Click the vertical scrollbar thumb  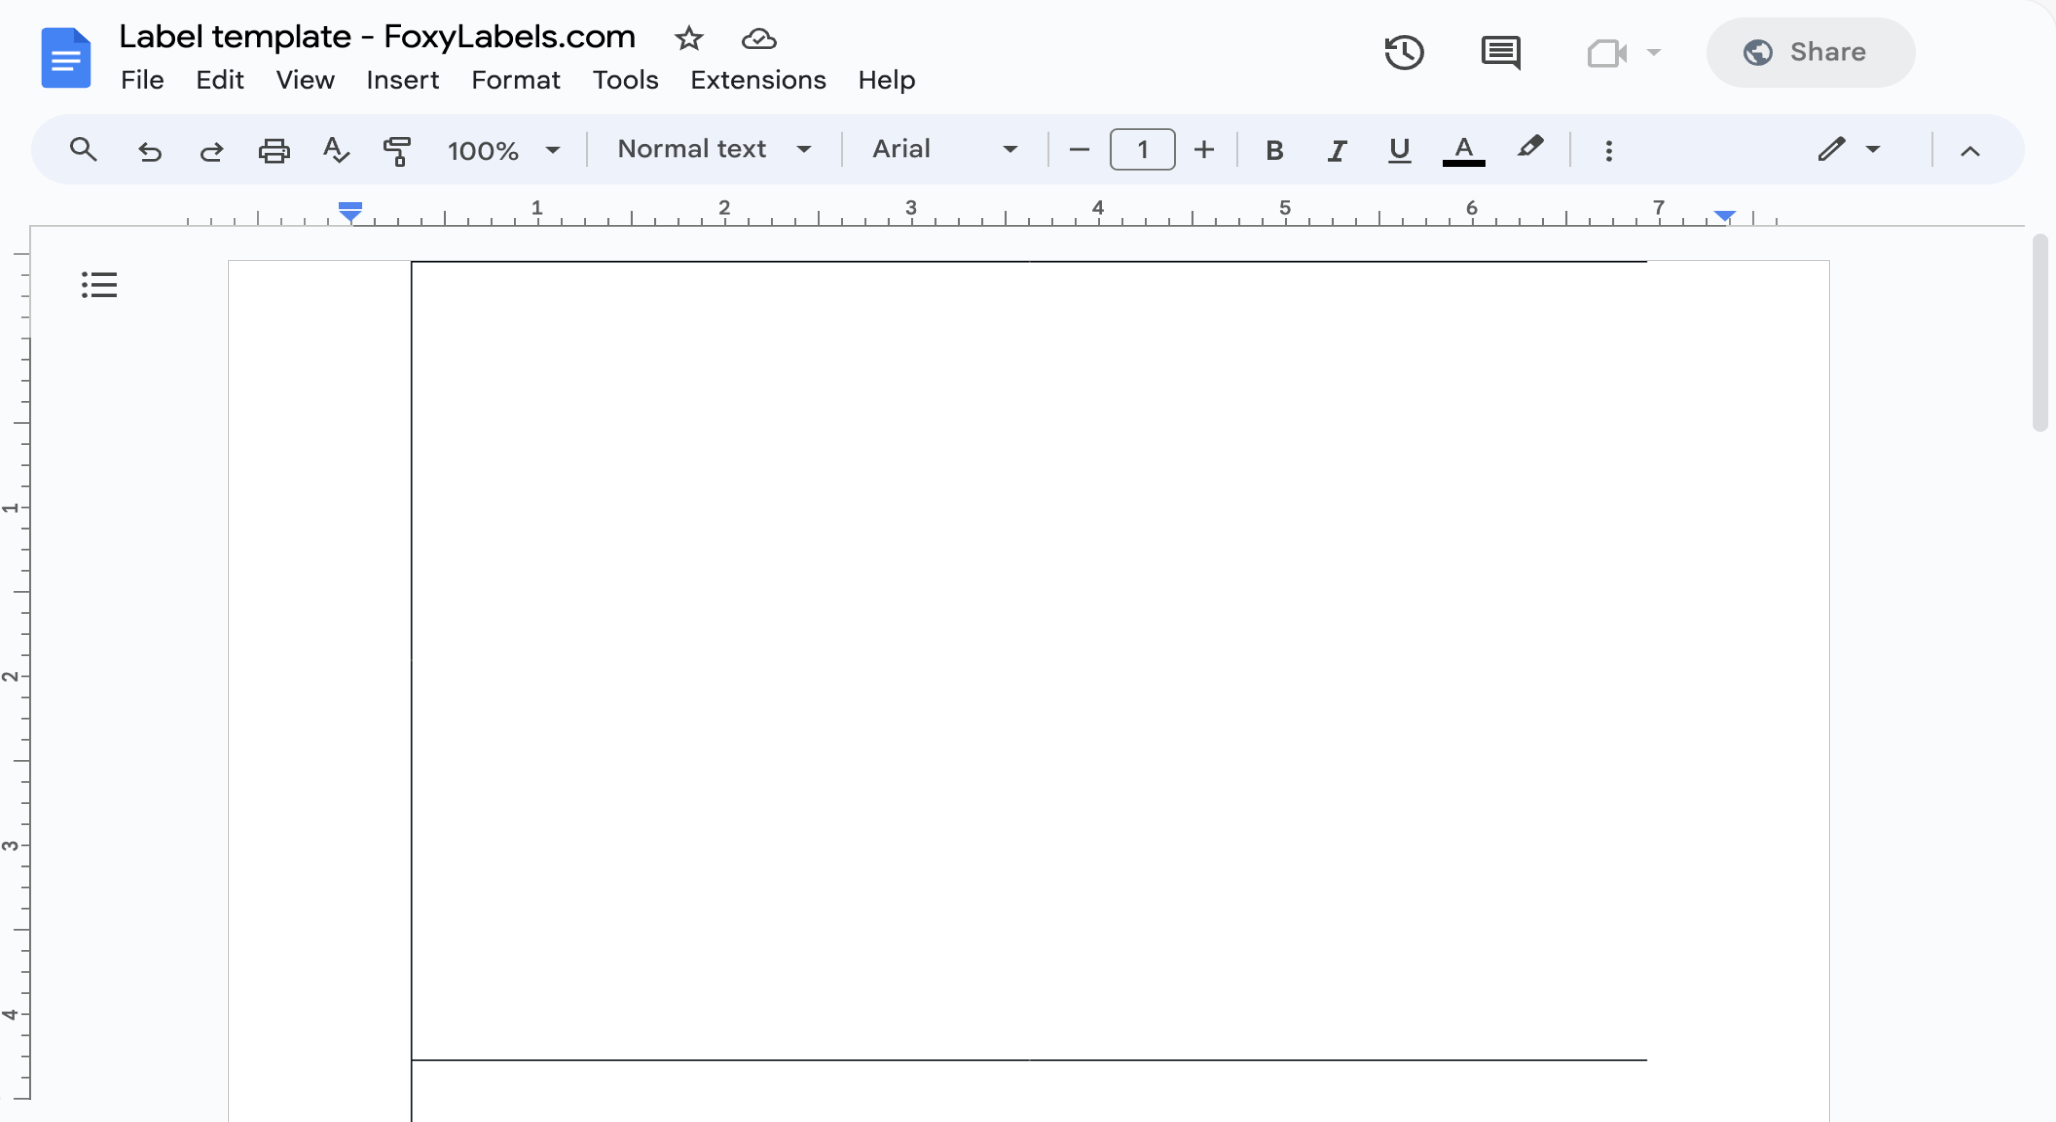(x=2040, y=332)
